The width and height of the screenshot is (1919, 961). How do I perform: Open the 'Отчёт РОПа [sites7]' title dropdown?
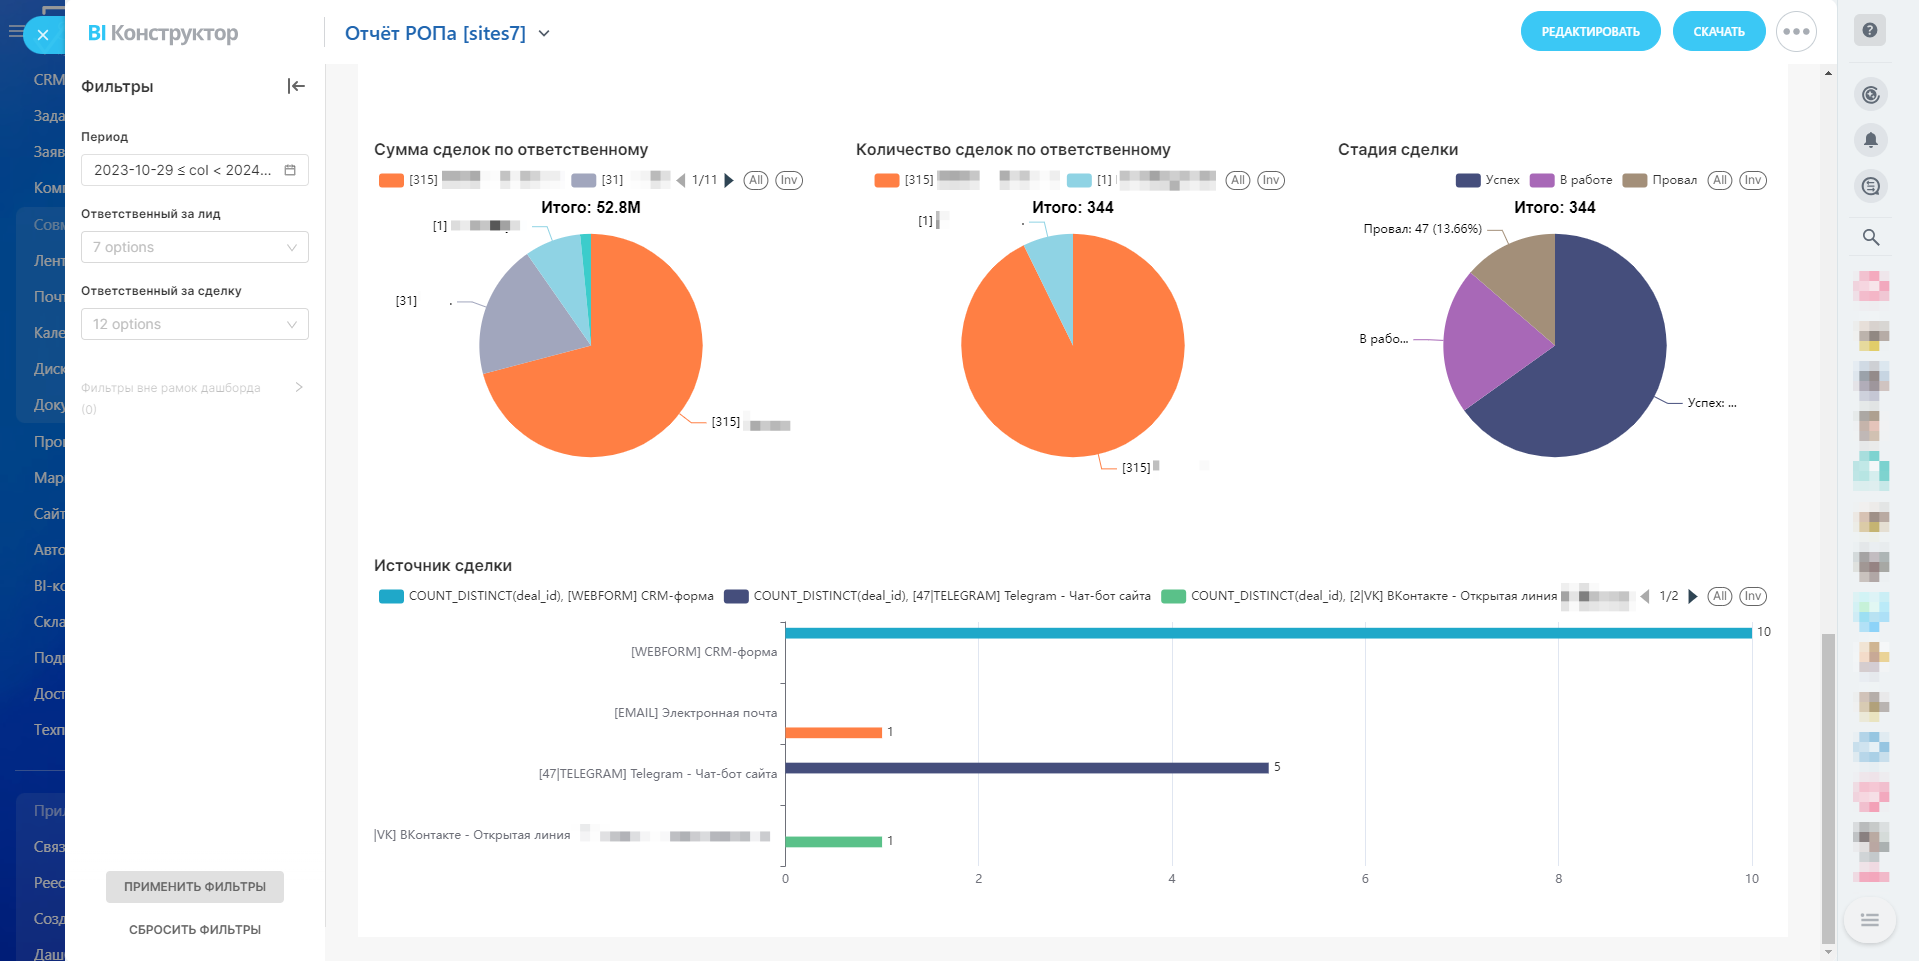(x=544, y=33)
